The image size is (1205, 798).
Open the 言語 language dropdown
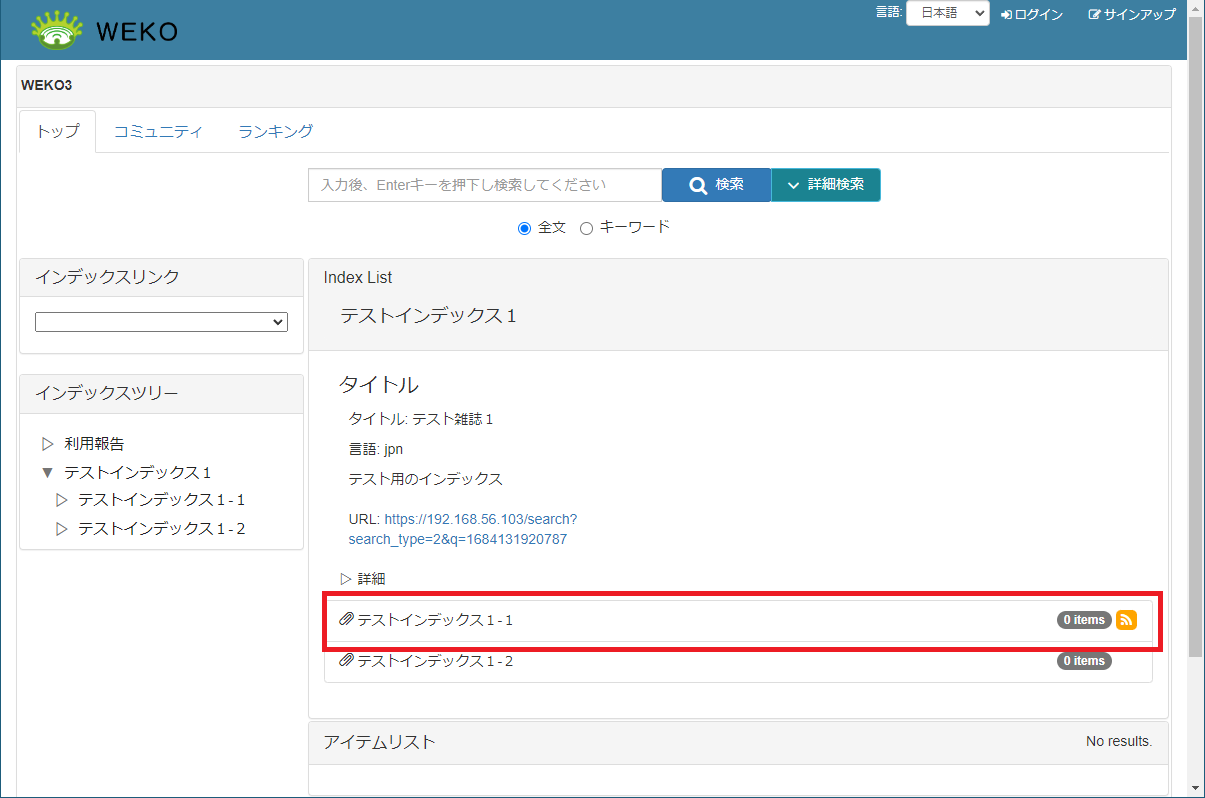946,14
